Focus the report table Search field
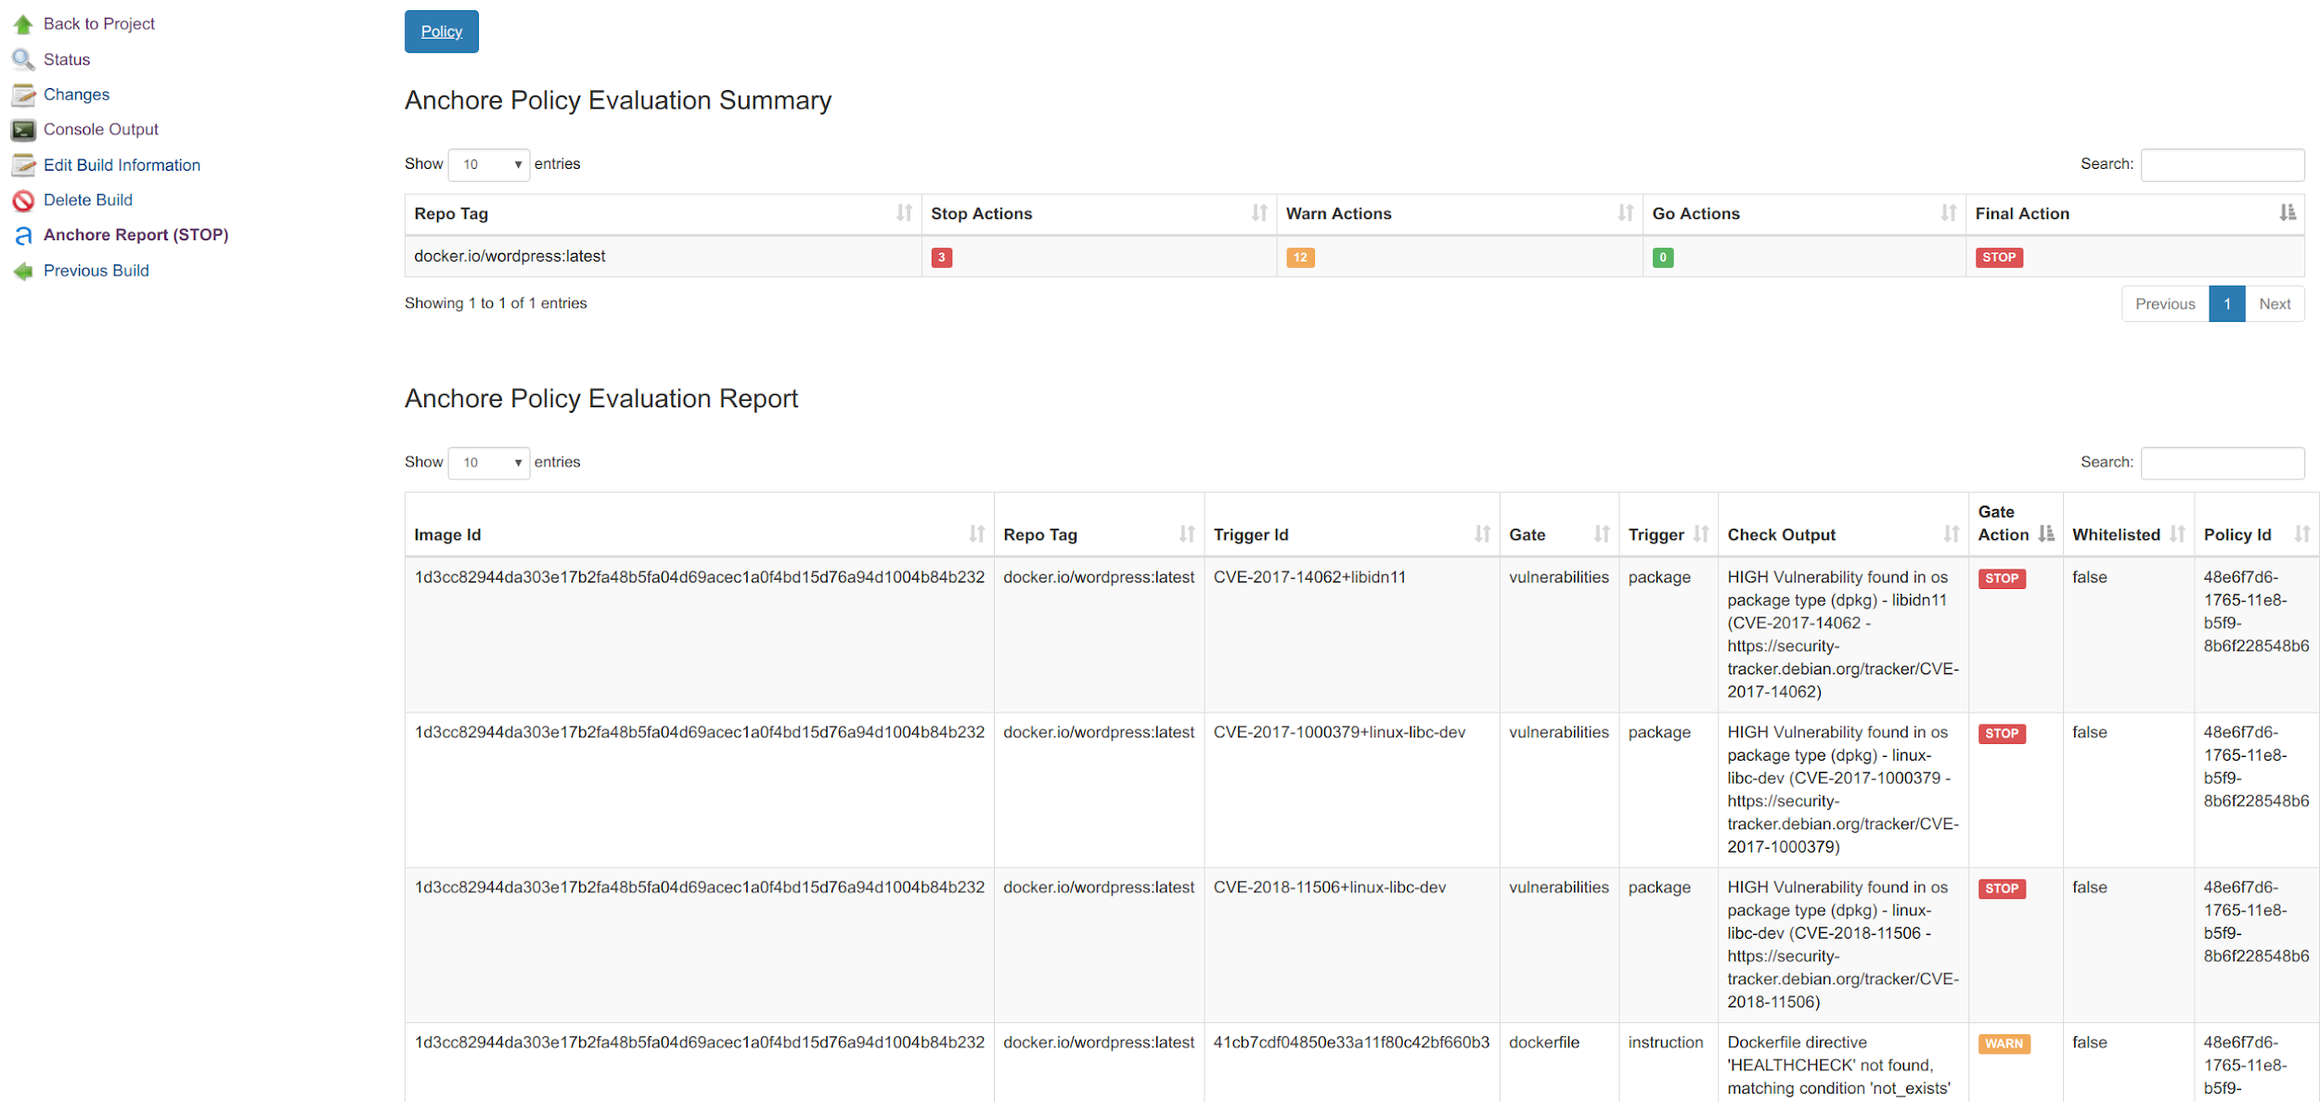Screen dimensions: 2320x1102 2222,462
